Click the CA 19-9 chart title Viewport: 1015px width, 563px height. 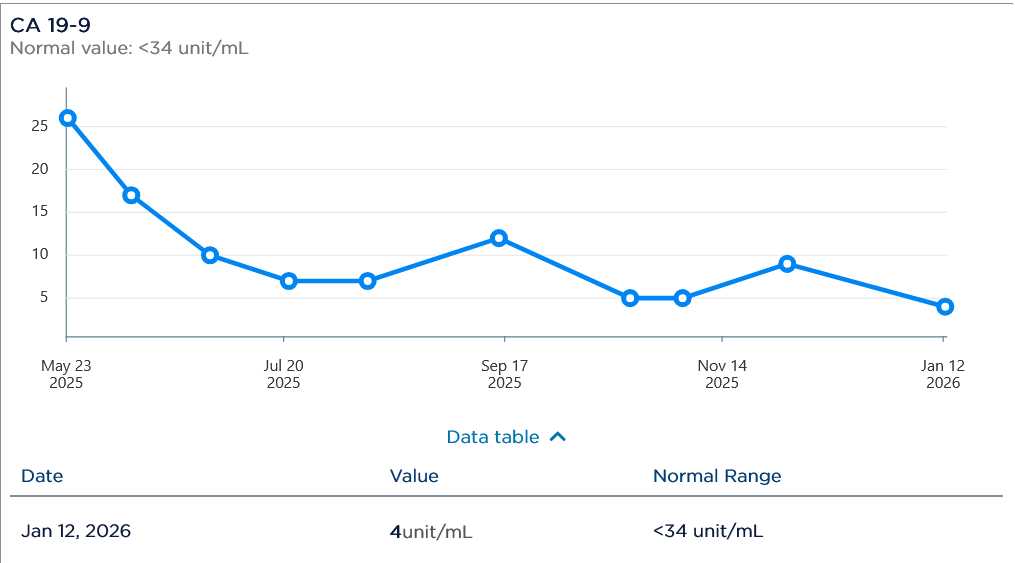click(x=50, y=26)
